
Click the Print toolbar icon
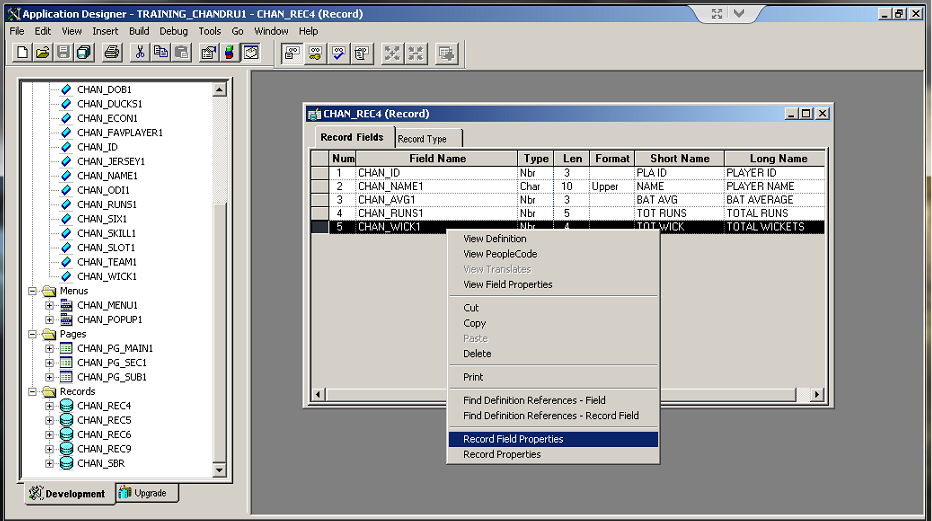(x=112, y=53)
